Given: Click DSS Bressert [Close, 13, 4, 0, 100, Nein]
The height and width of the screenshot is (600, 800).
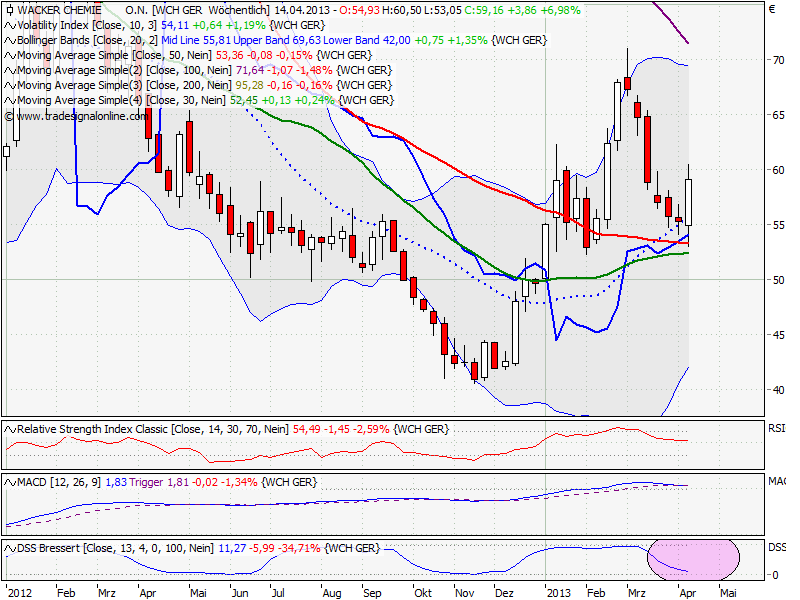Looking at the screenshot, I should [x=115, y=548].
